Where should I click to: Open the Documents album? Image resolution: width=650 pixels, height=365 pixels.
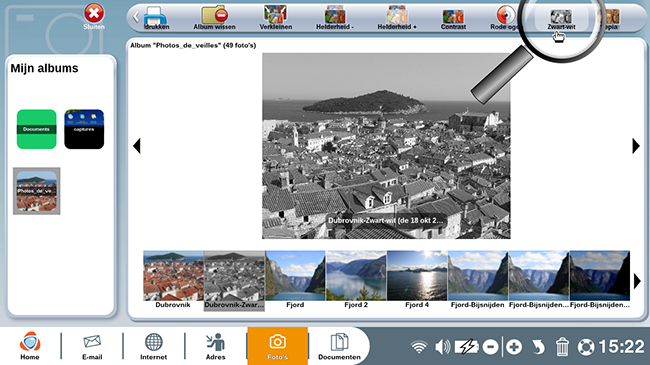point(36,129)
